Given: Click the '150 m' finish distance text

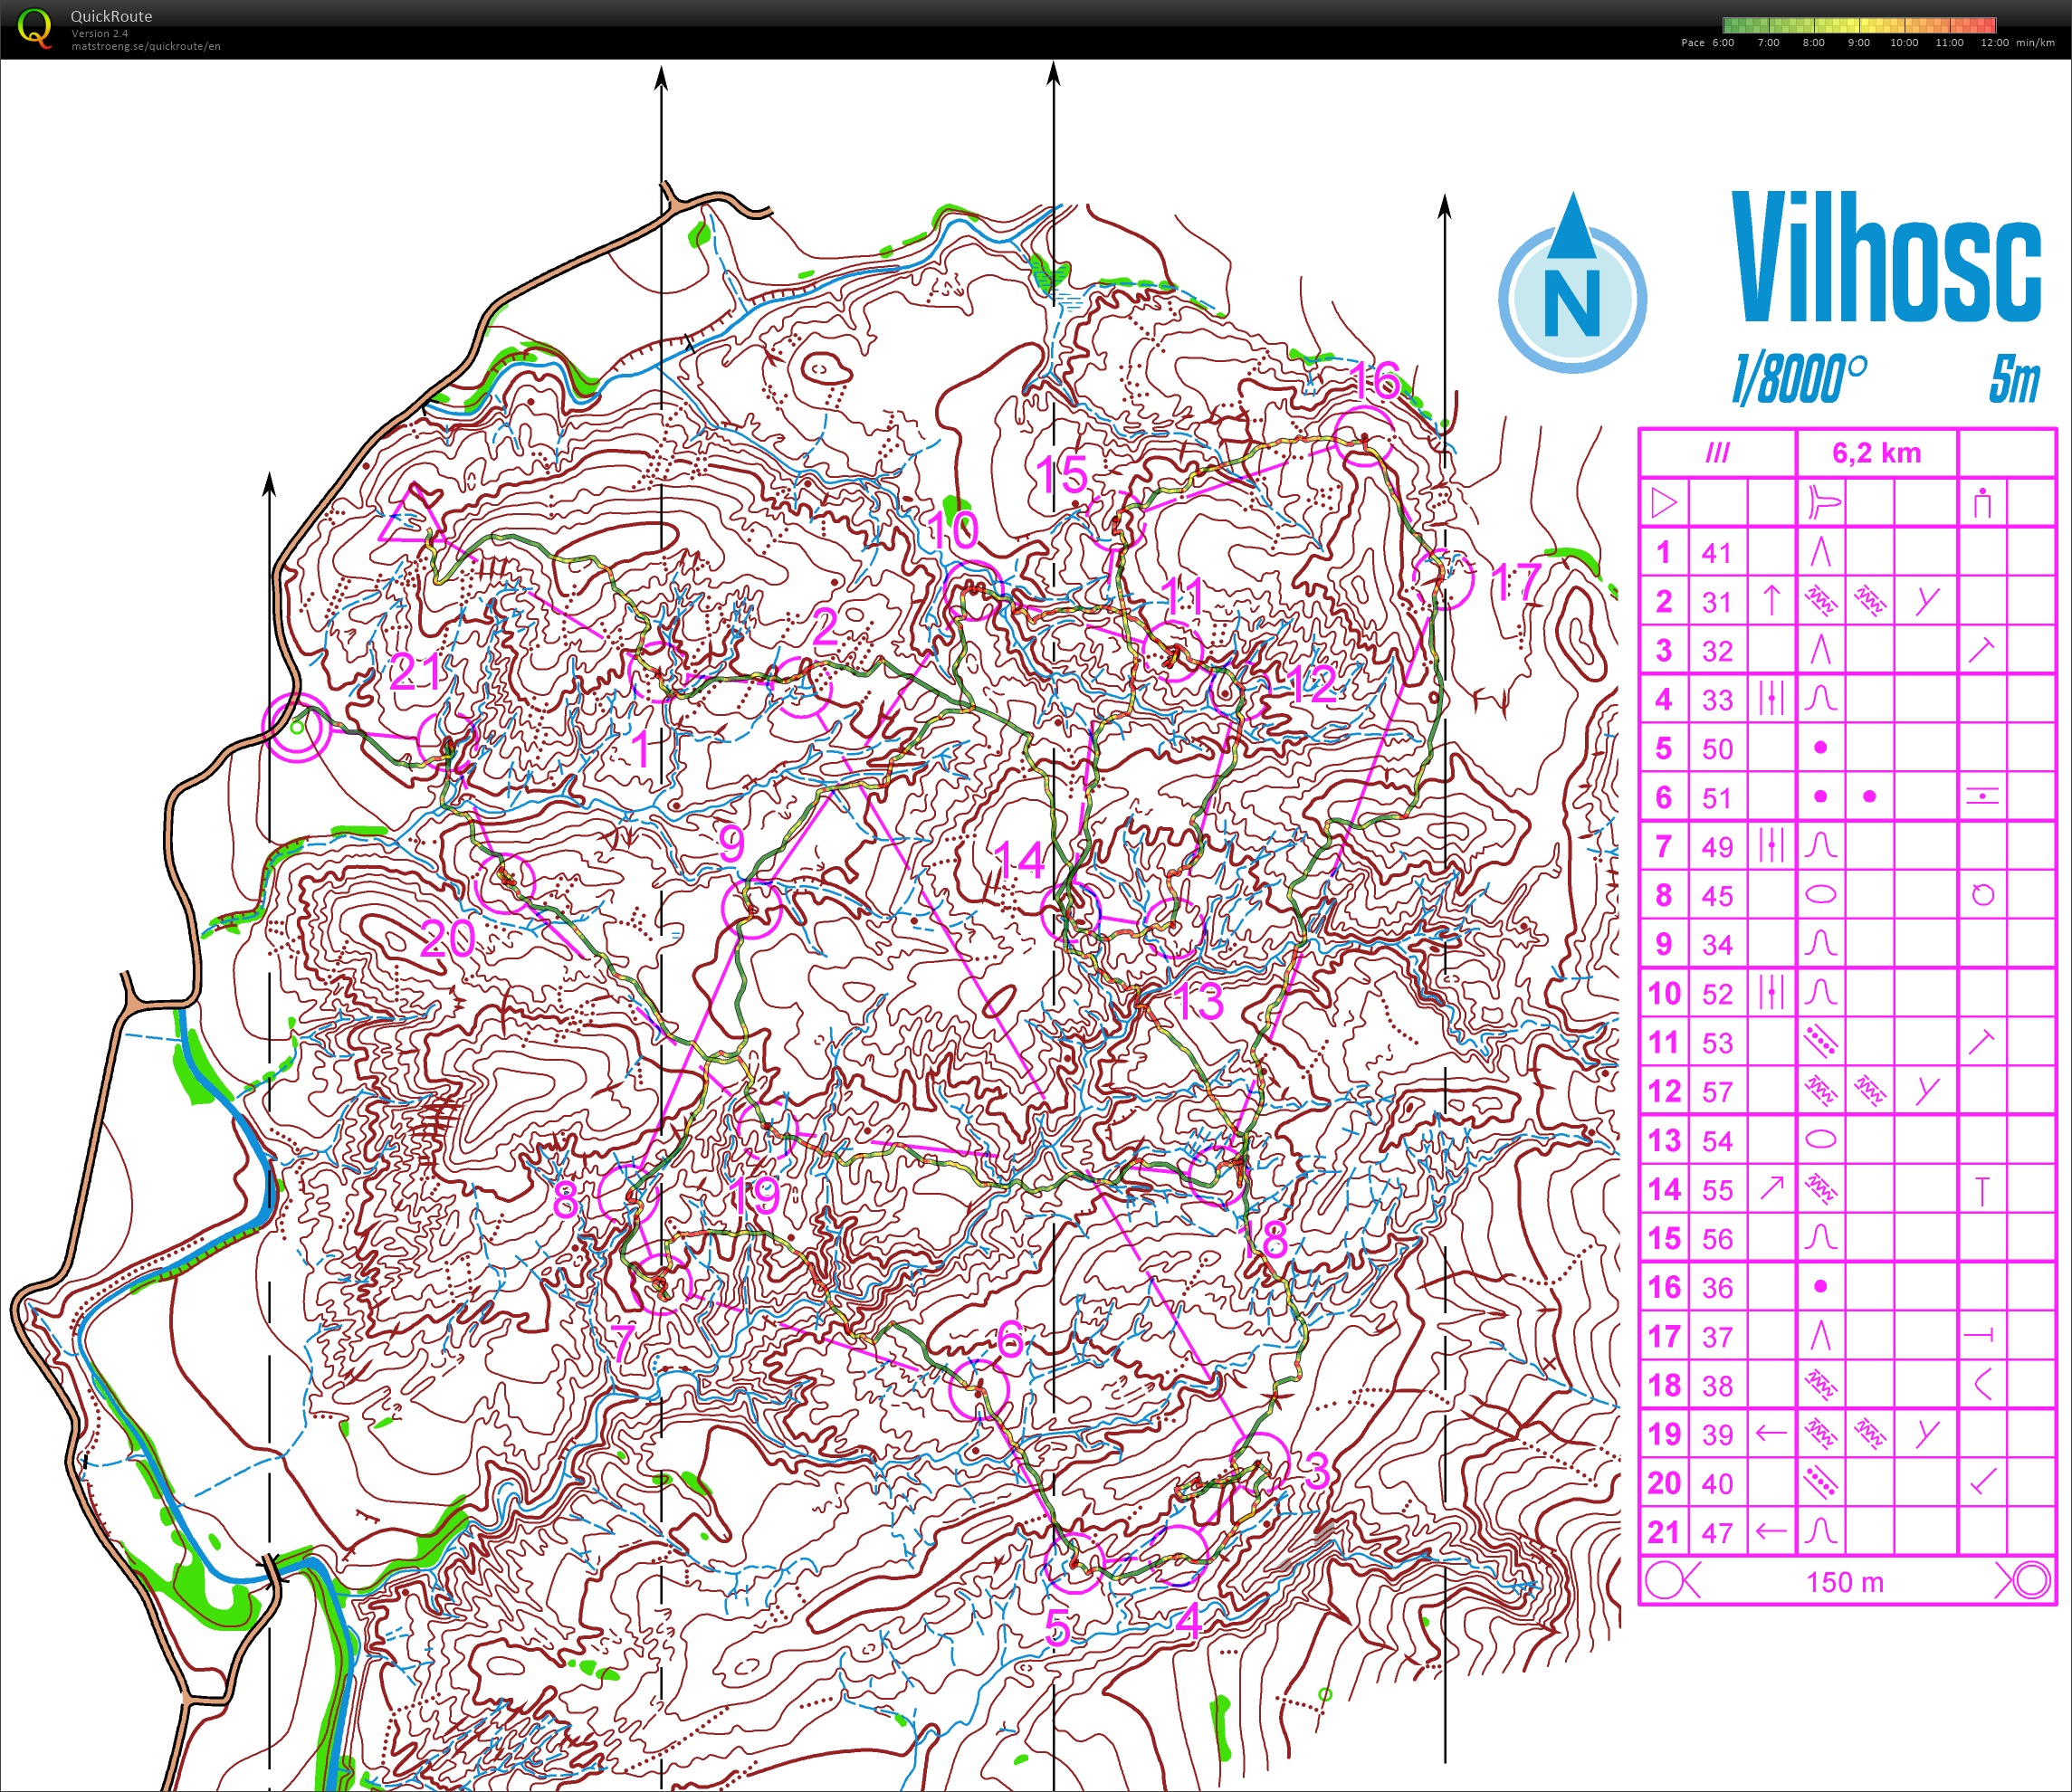Looking at the screenshot, I should click(x=1845, y=1582).
